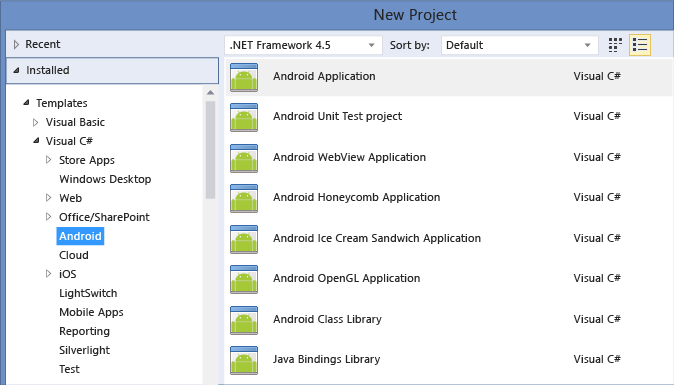Expand the Recent section

tap(16, 44)
